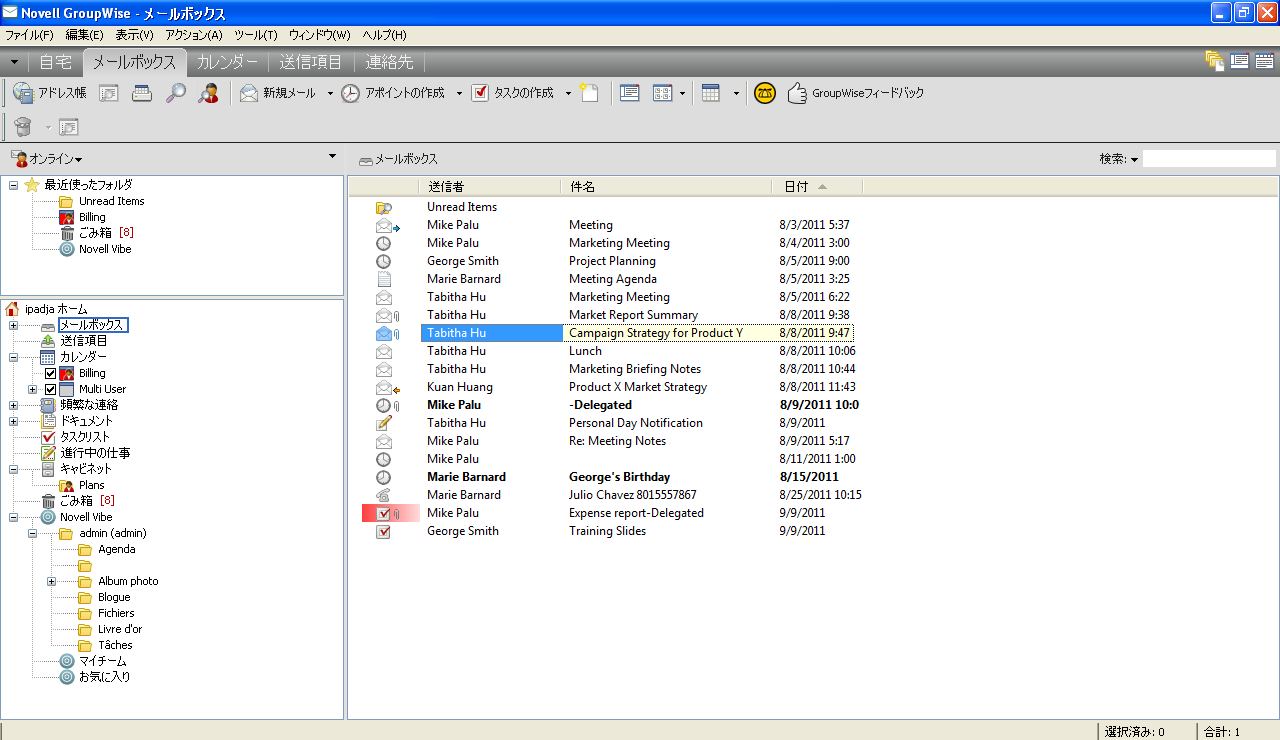Expand the メールボックス tree node
Viewport: 1280px width, 740px height.
(13, 325)
